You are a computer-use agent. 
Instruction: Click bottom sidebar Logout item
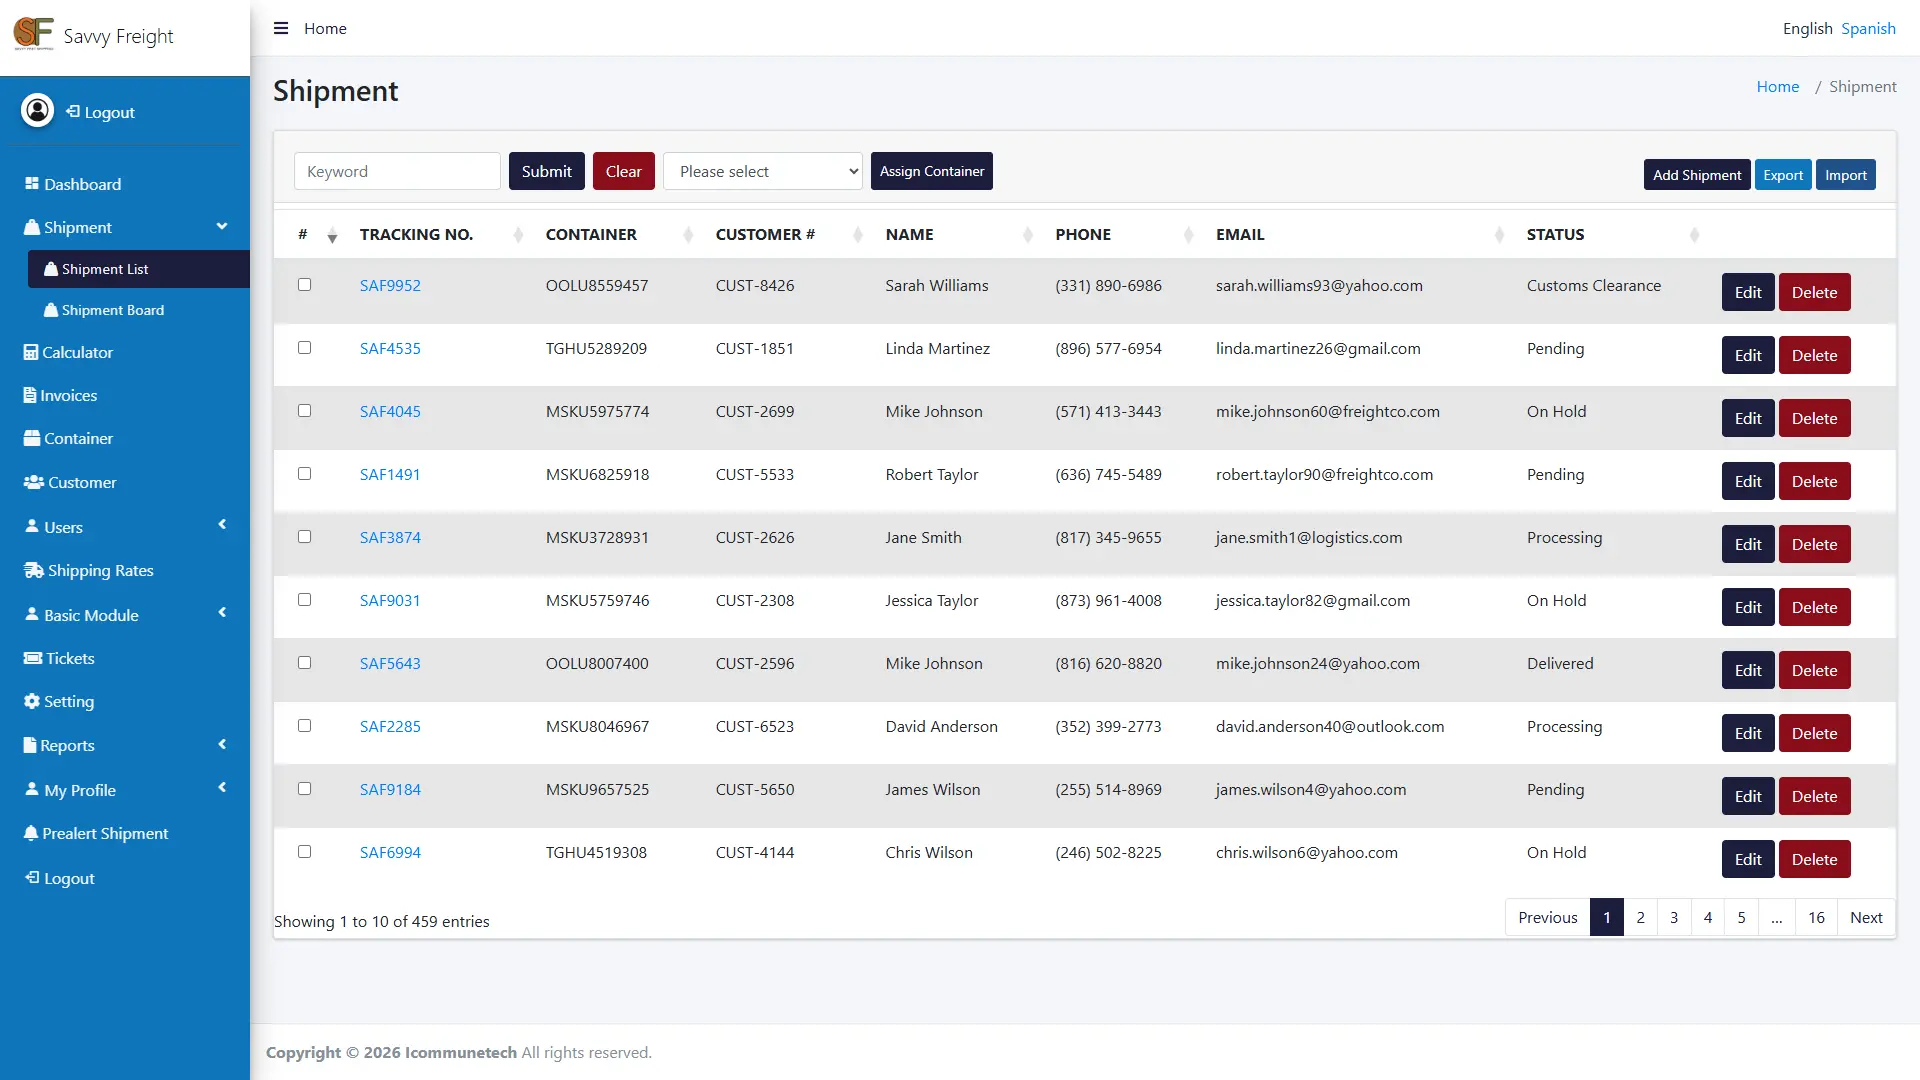click(60, 878)
